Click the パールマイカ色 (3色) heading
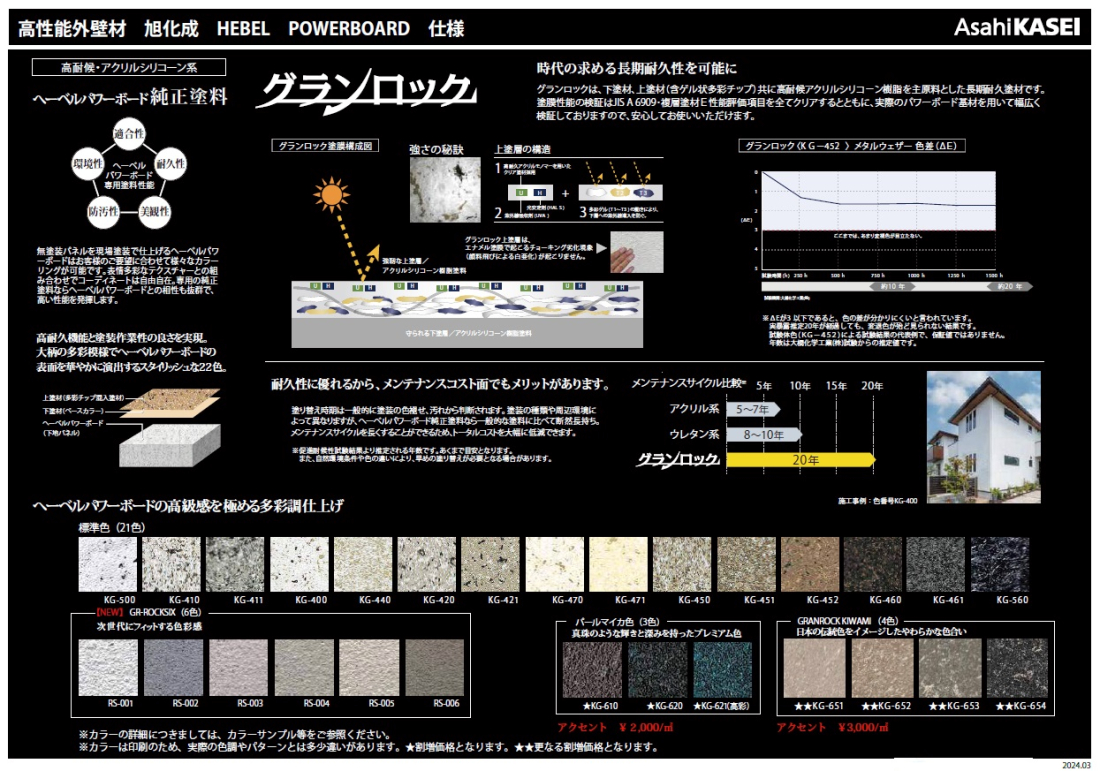 [617, 622]
